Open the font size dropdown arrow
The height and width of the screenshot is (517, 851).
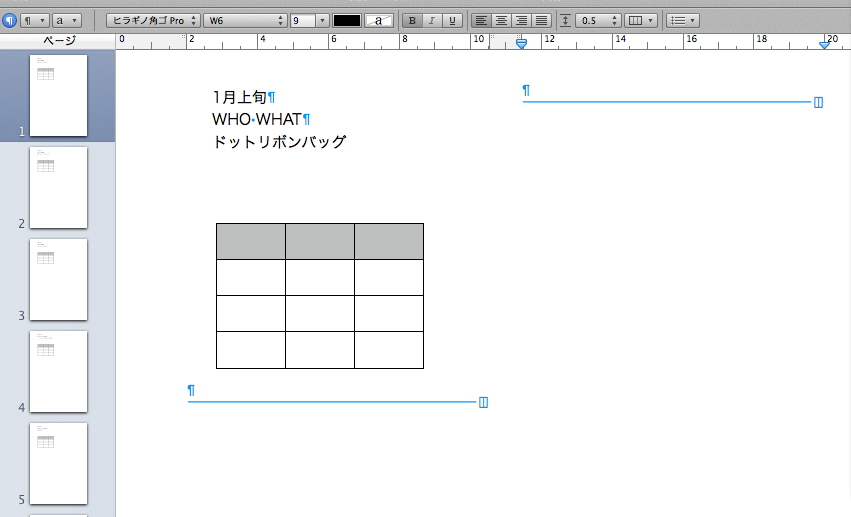322,21
